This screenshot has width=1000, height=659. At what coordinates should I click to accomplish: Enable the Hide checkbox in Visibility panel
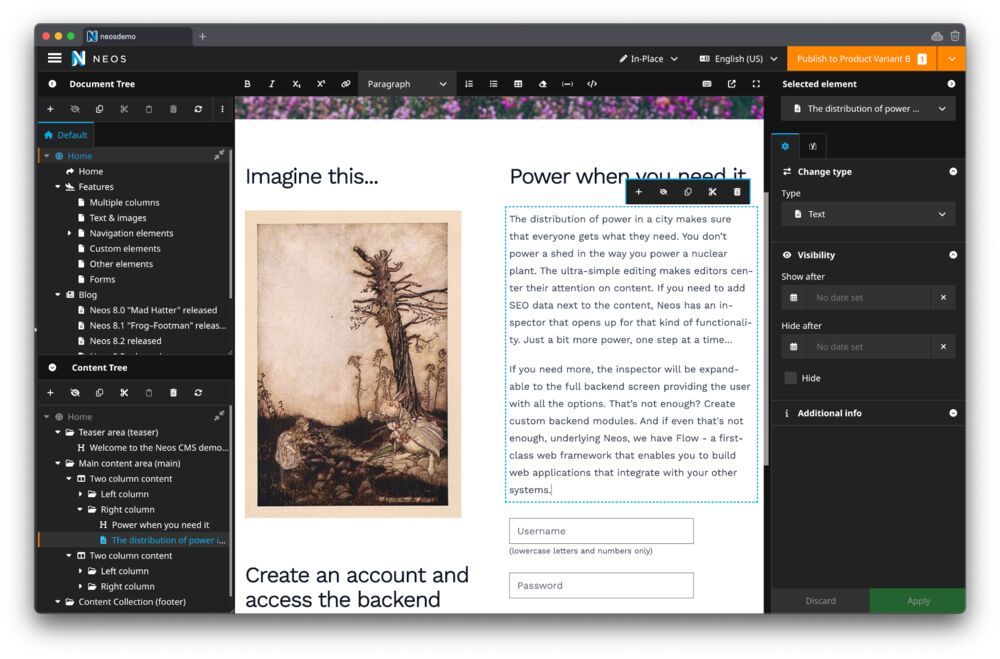pos(791,377)
